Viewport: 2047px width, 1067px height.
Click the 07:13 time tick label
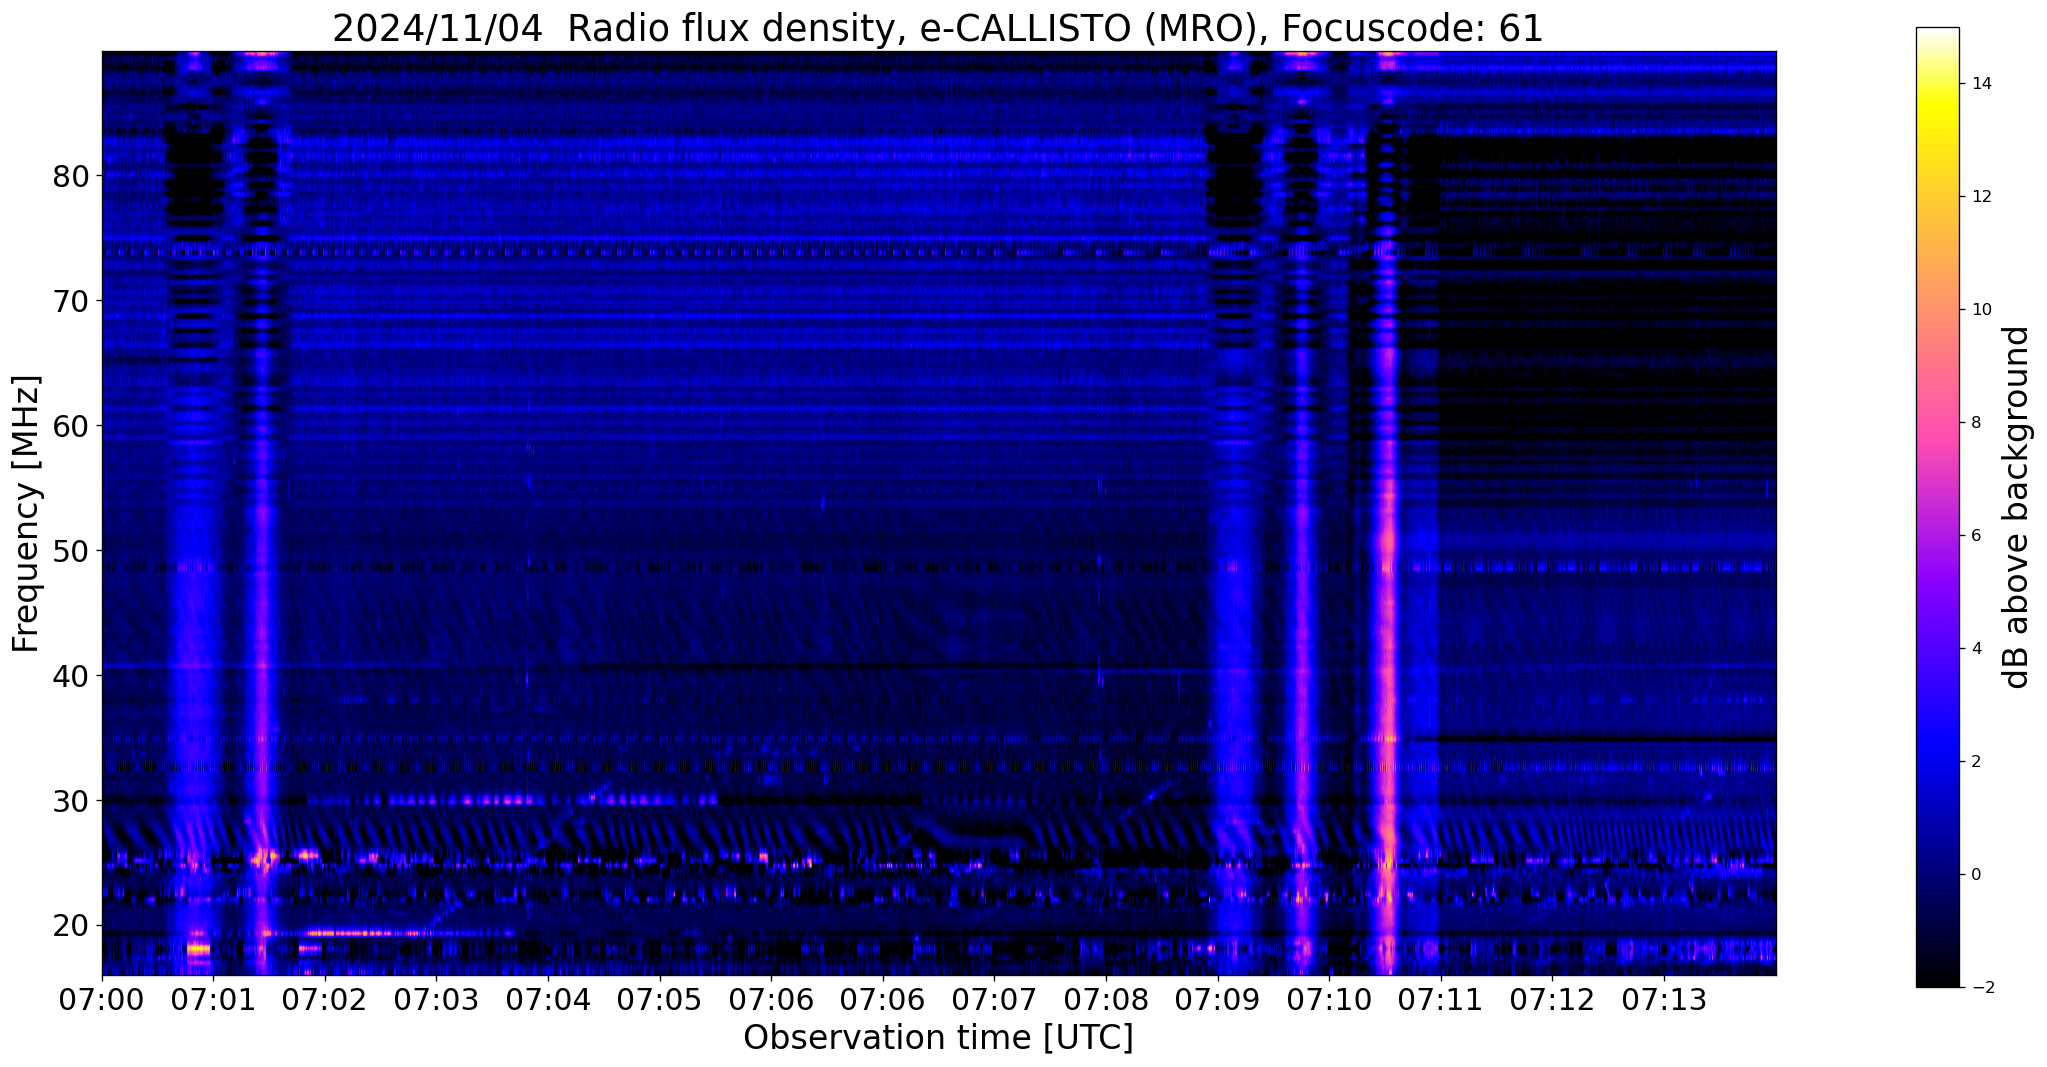coord(1664,999)
